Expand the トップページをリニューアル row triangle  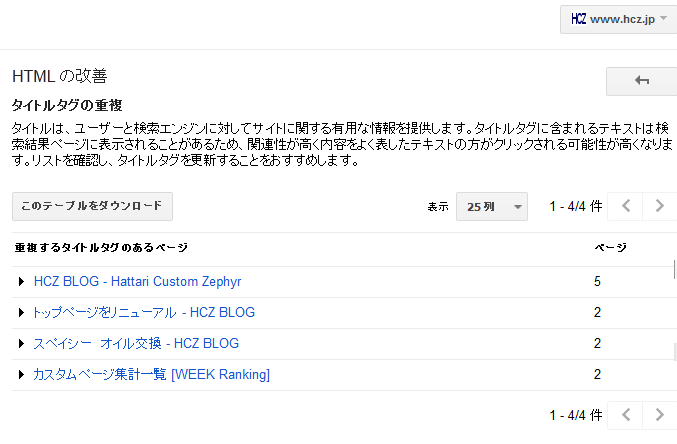[x=21, y=313]
